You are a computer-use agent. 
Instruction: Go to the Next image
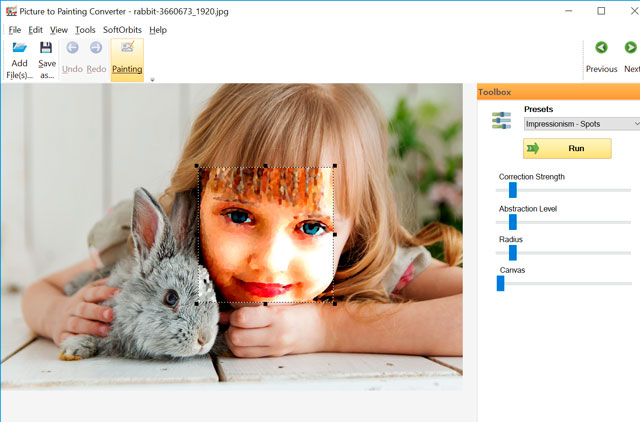[x=630, y=48]
